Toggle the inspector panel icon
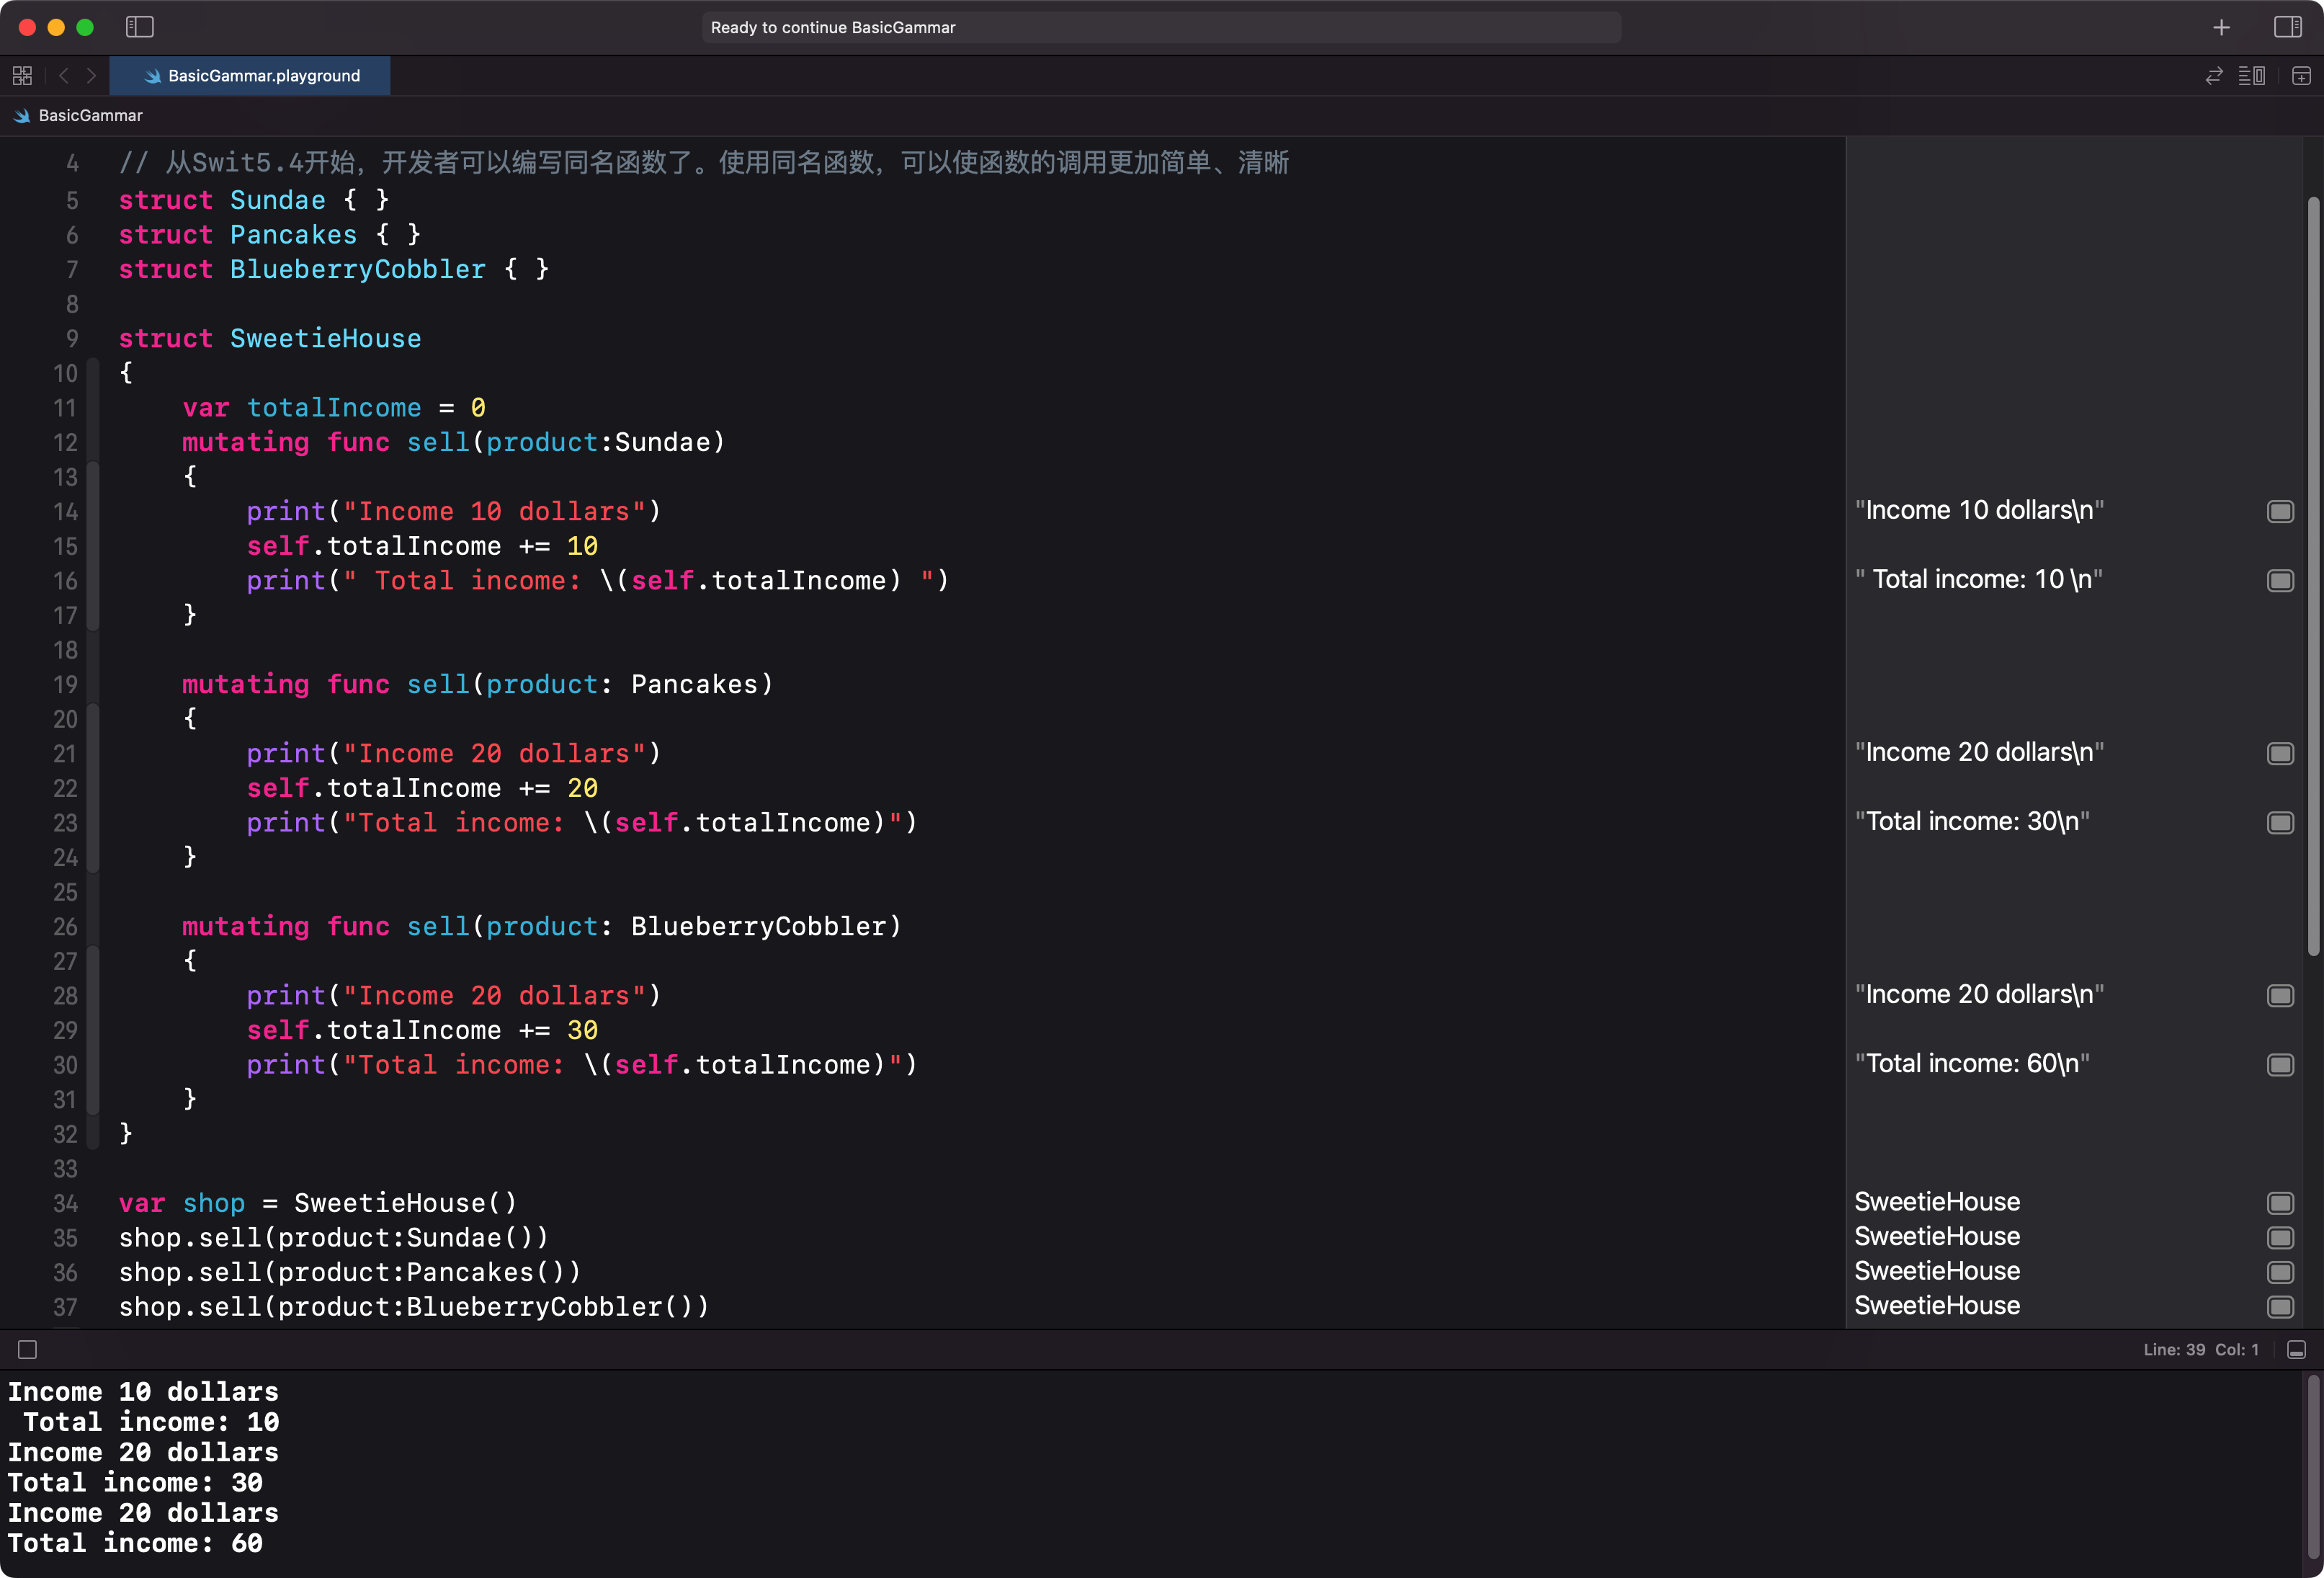The height and width of the screenshot is (1578, 2324). 2287,27
